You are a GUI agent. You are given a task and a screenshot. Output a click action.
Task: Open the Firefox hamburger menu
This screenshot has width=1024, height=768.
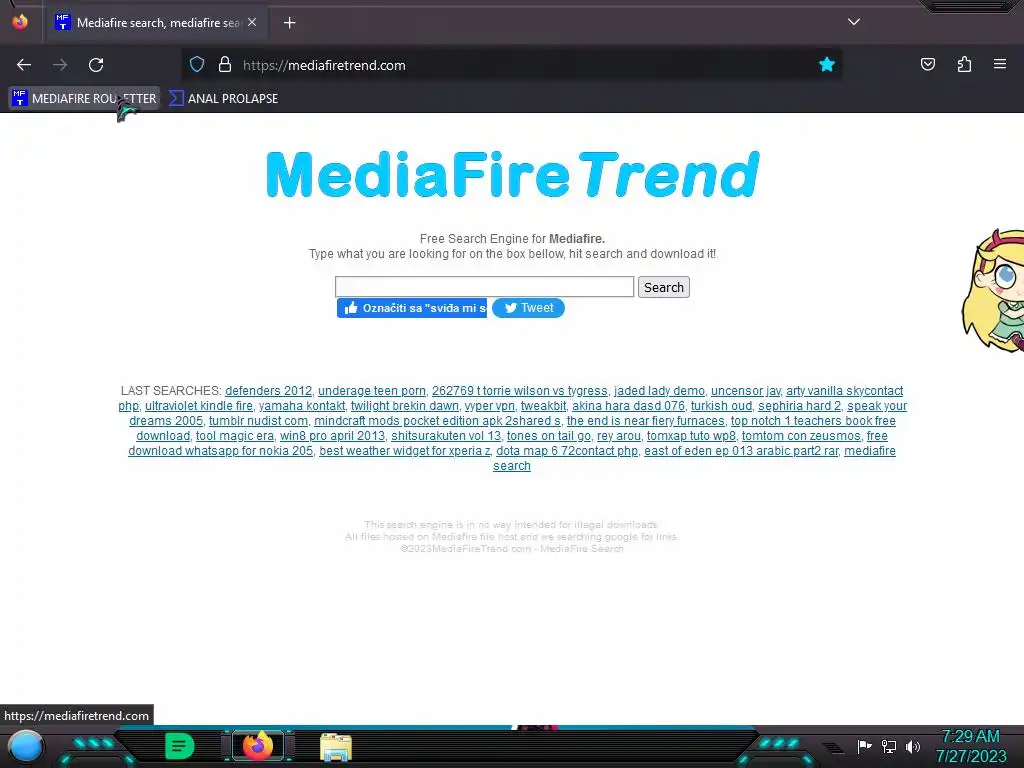point(1000,64)
